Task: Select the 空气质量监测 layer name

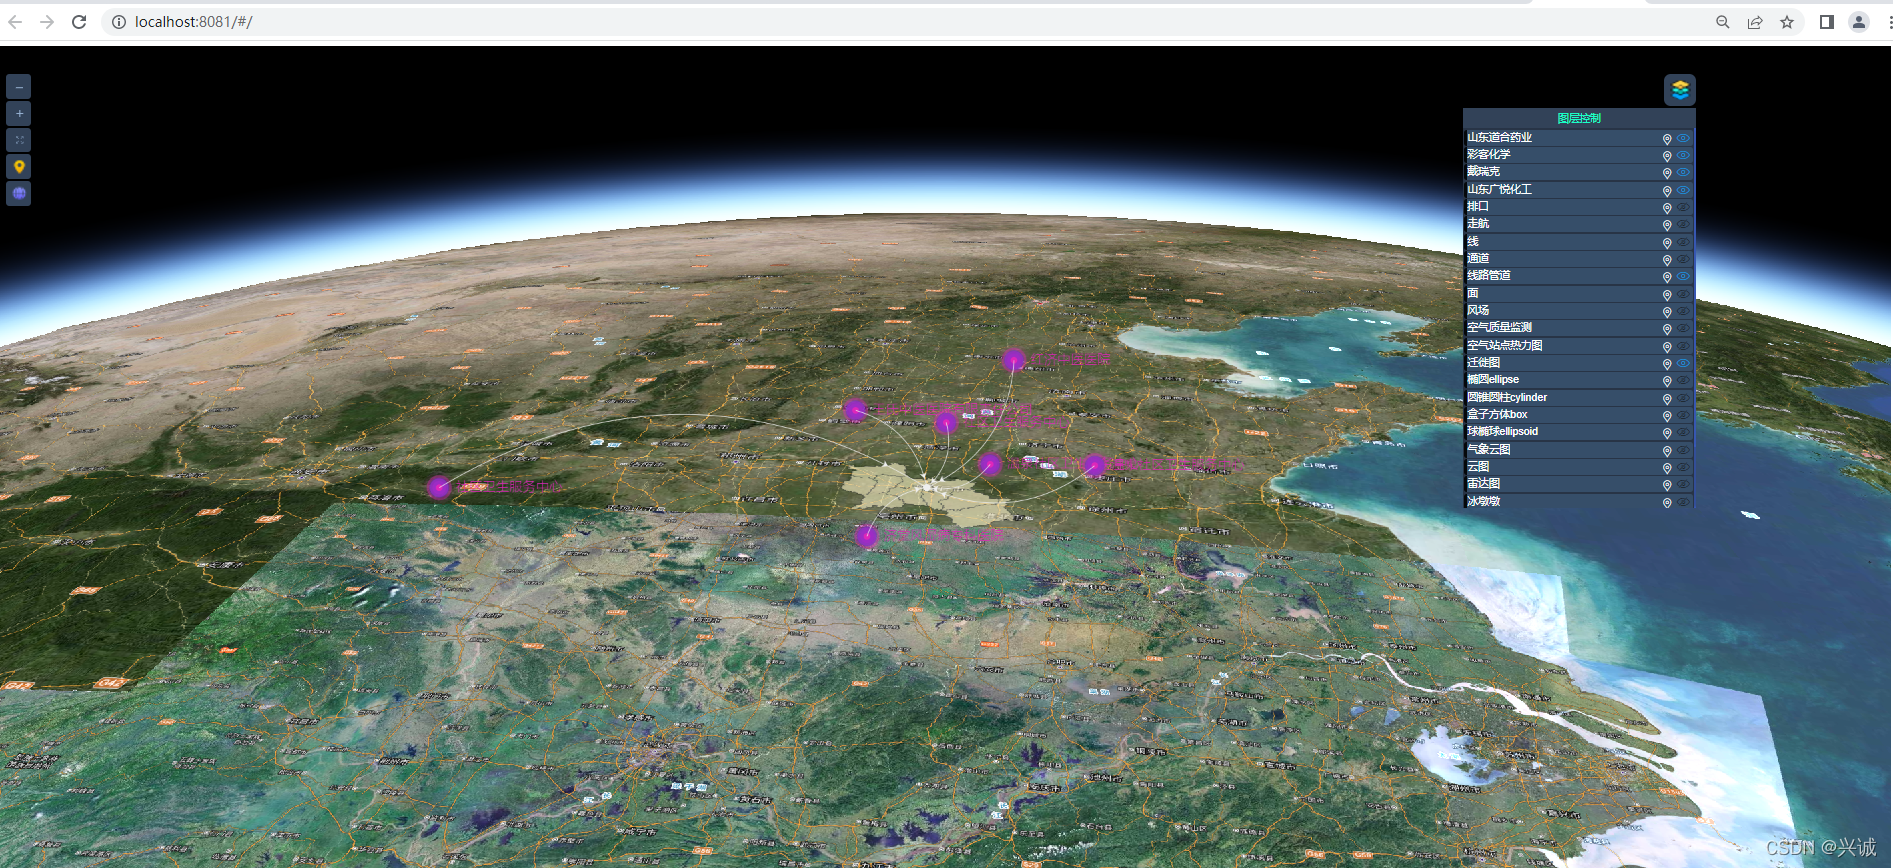Action: click(x=1499, y=327)
